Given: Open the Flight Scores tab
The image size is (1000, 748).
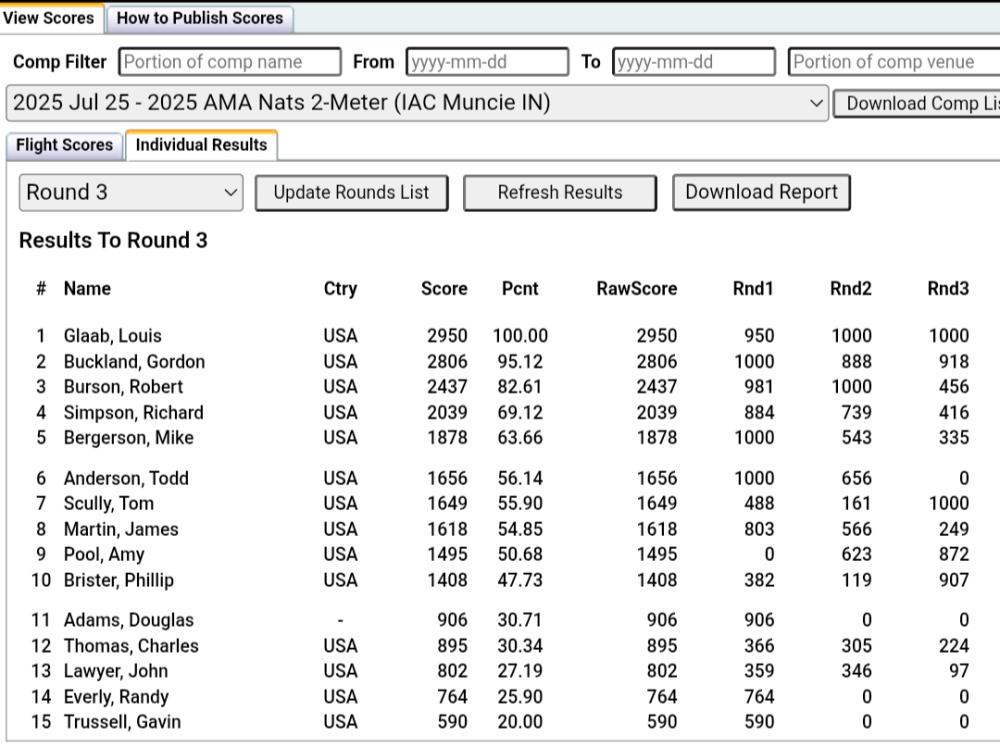Looking at the screenshot, I should click(63, 145).
